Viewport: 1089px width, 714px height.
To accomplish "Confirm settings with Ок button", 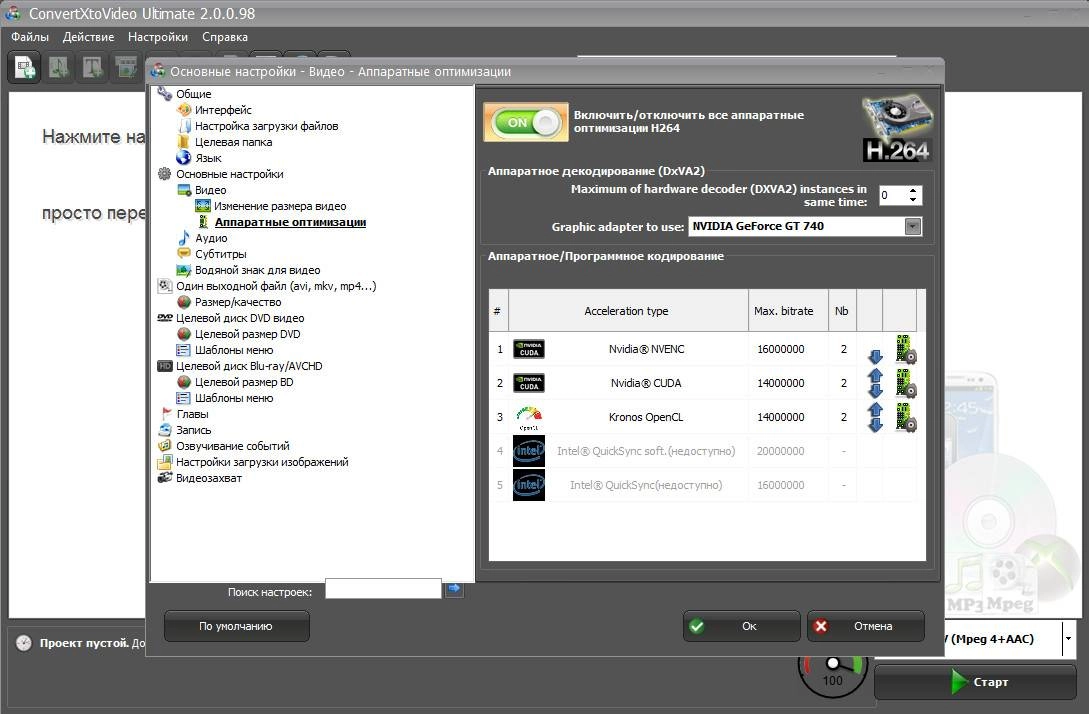I will tap(741, 626).
